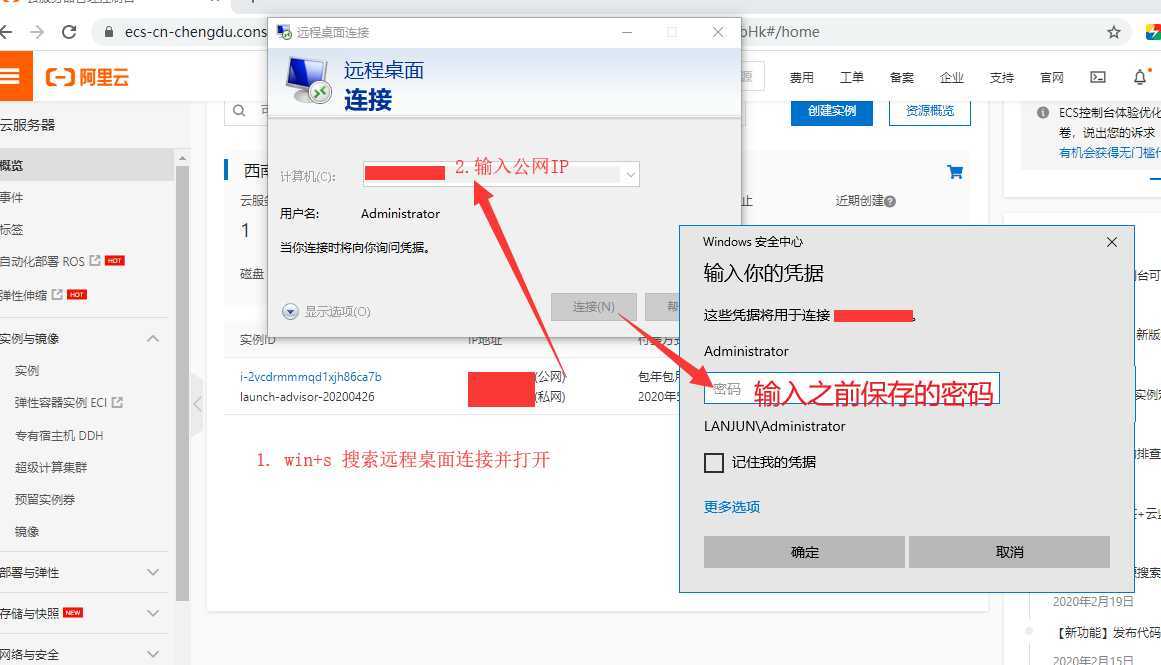Collapse the 实例与镜像 section

coord(153,338)
